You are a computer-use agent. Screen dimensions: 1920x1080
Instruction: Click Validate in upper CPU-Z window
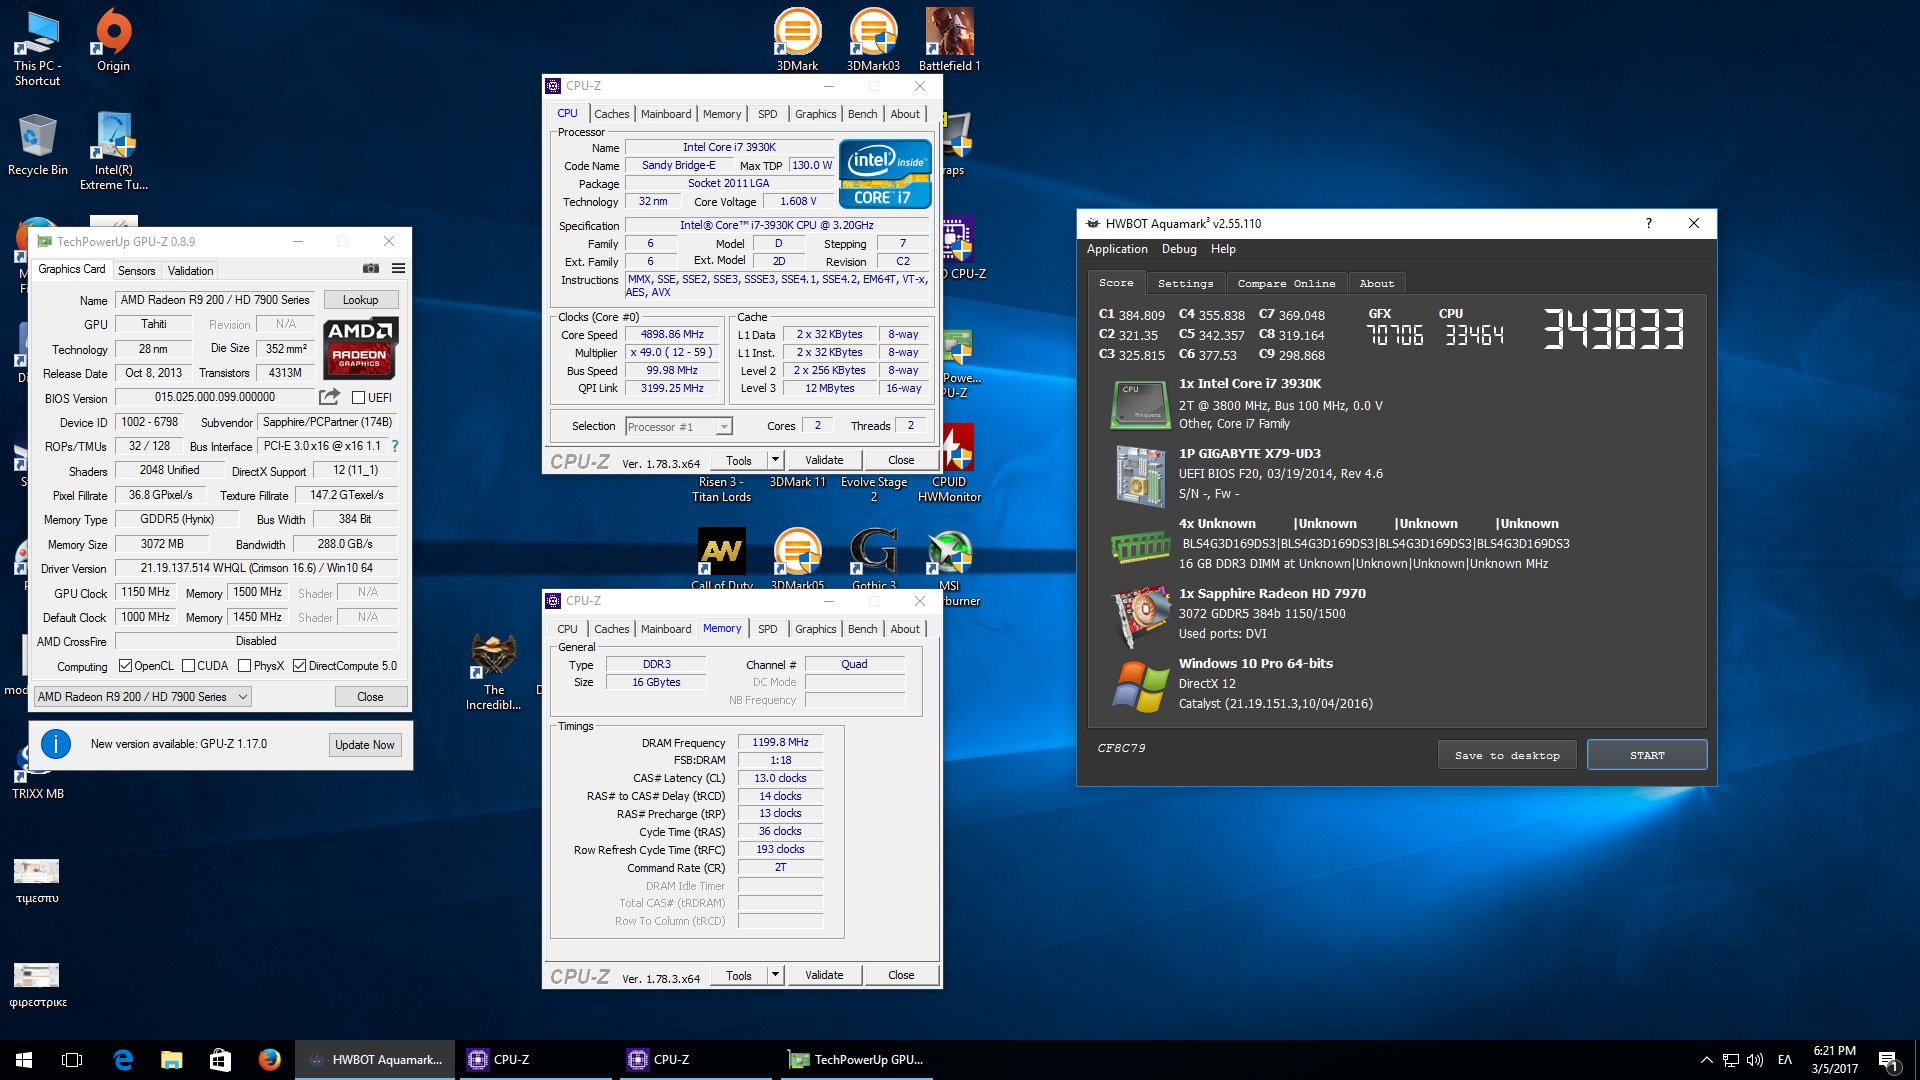(x=824, y=460)
